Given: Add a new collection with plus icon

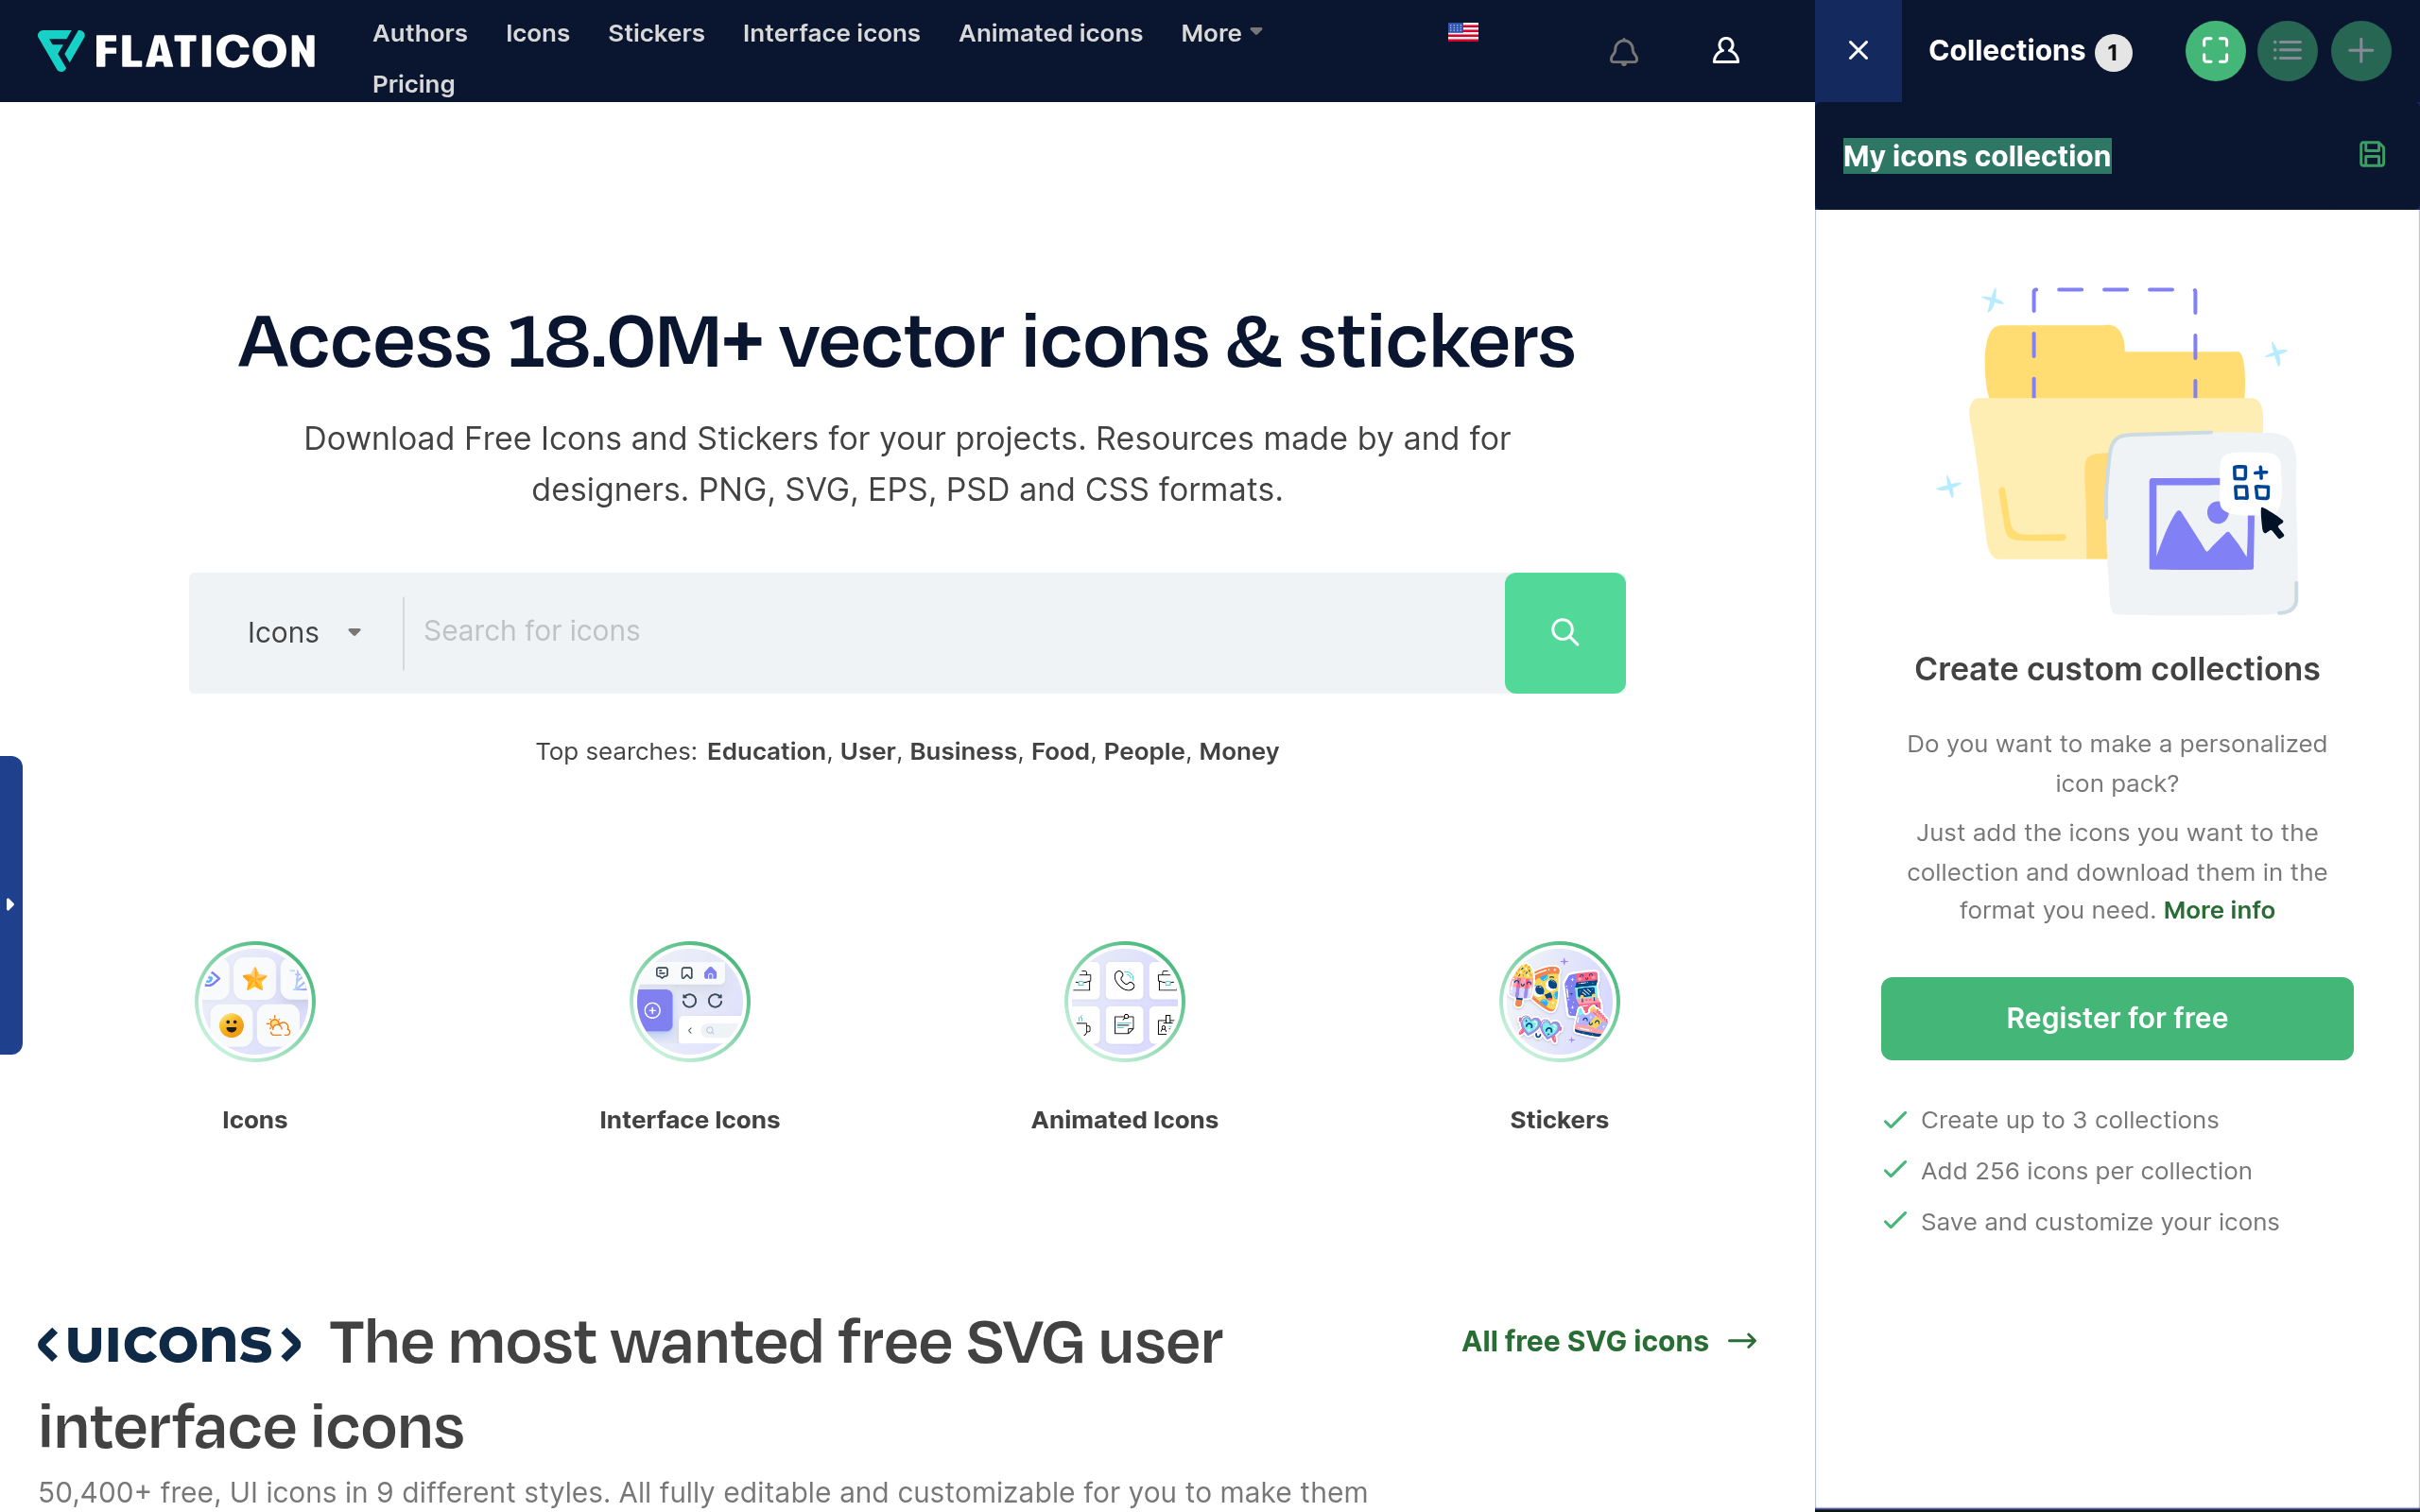Looking at the screenshot, I should tap(2360, 51).
